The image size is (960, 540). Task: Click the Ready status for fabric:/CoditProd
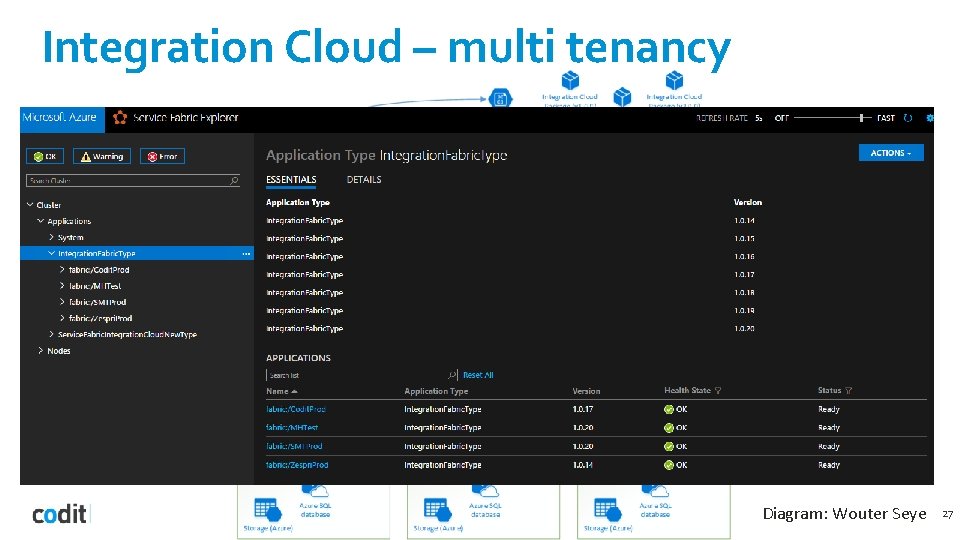(829, 410)
